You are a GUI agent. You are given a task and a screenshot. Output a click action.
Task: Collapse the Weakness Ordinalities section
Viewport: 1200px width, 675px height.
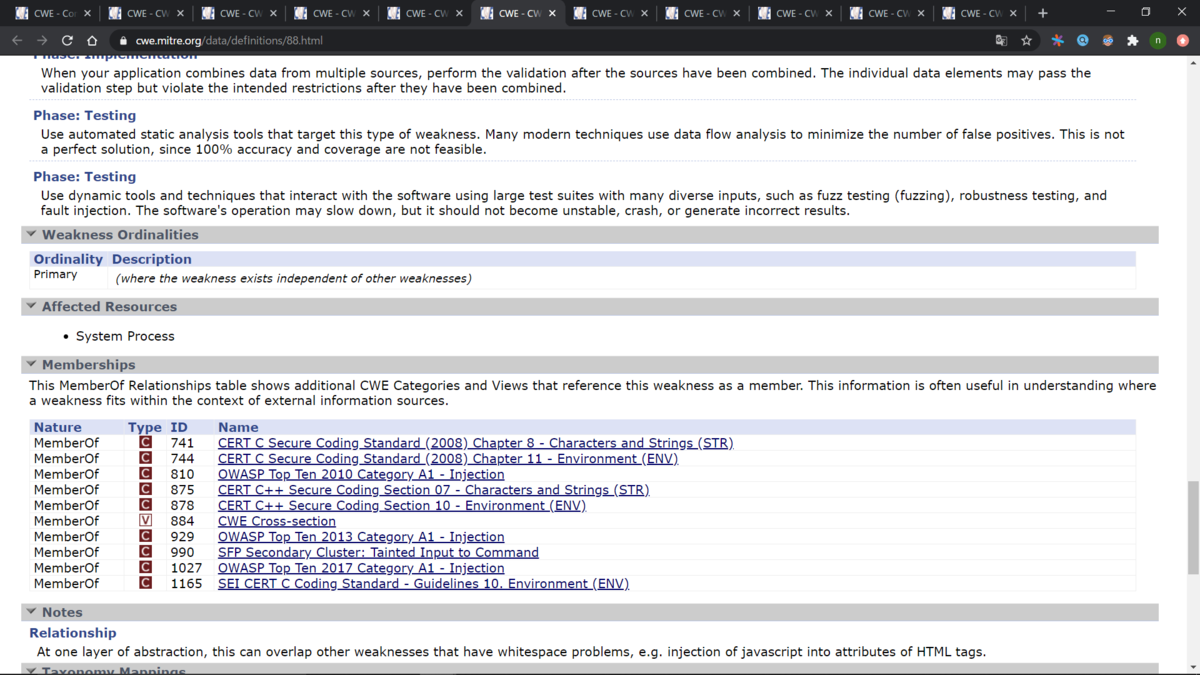(x=31, y=235)
